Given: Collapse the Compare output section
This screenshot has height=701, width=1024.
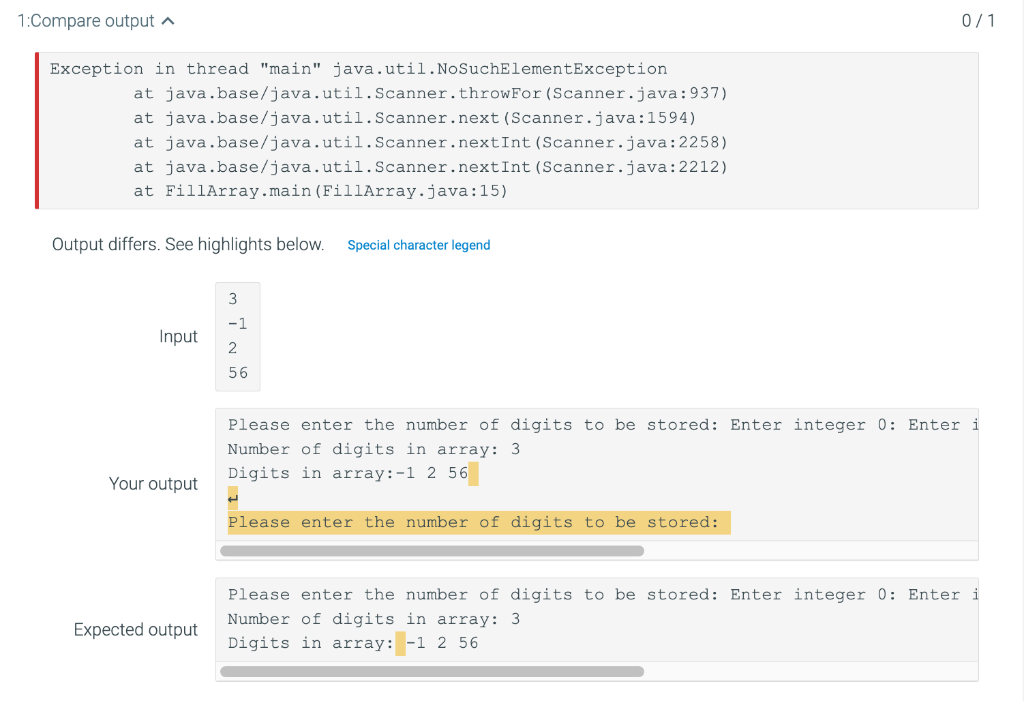Looking at the screenshot, I should click(168, 19).
